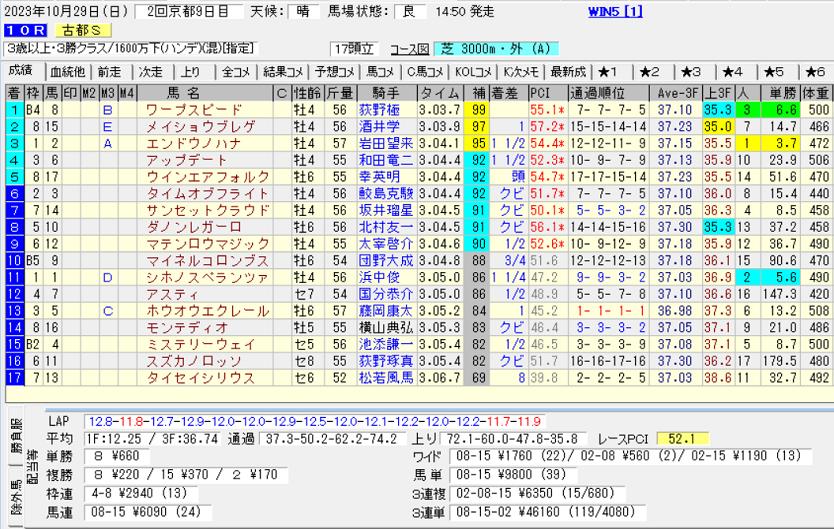Image resolution: width=834 pixels, height=529 pixels.
Task: Open the 最新成 tab
Action: click(x=568, y=72)
